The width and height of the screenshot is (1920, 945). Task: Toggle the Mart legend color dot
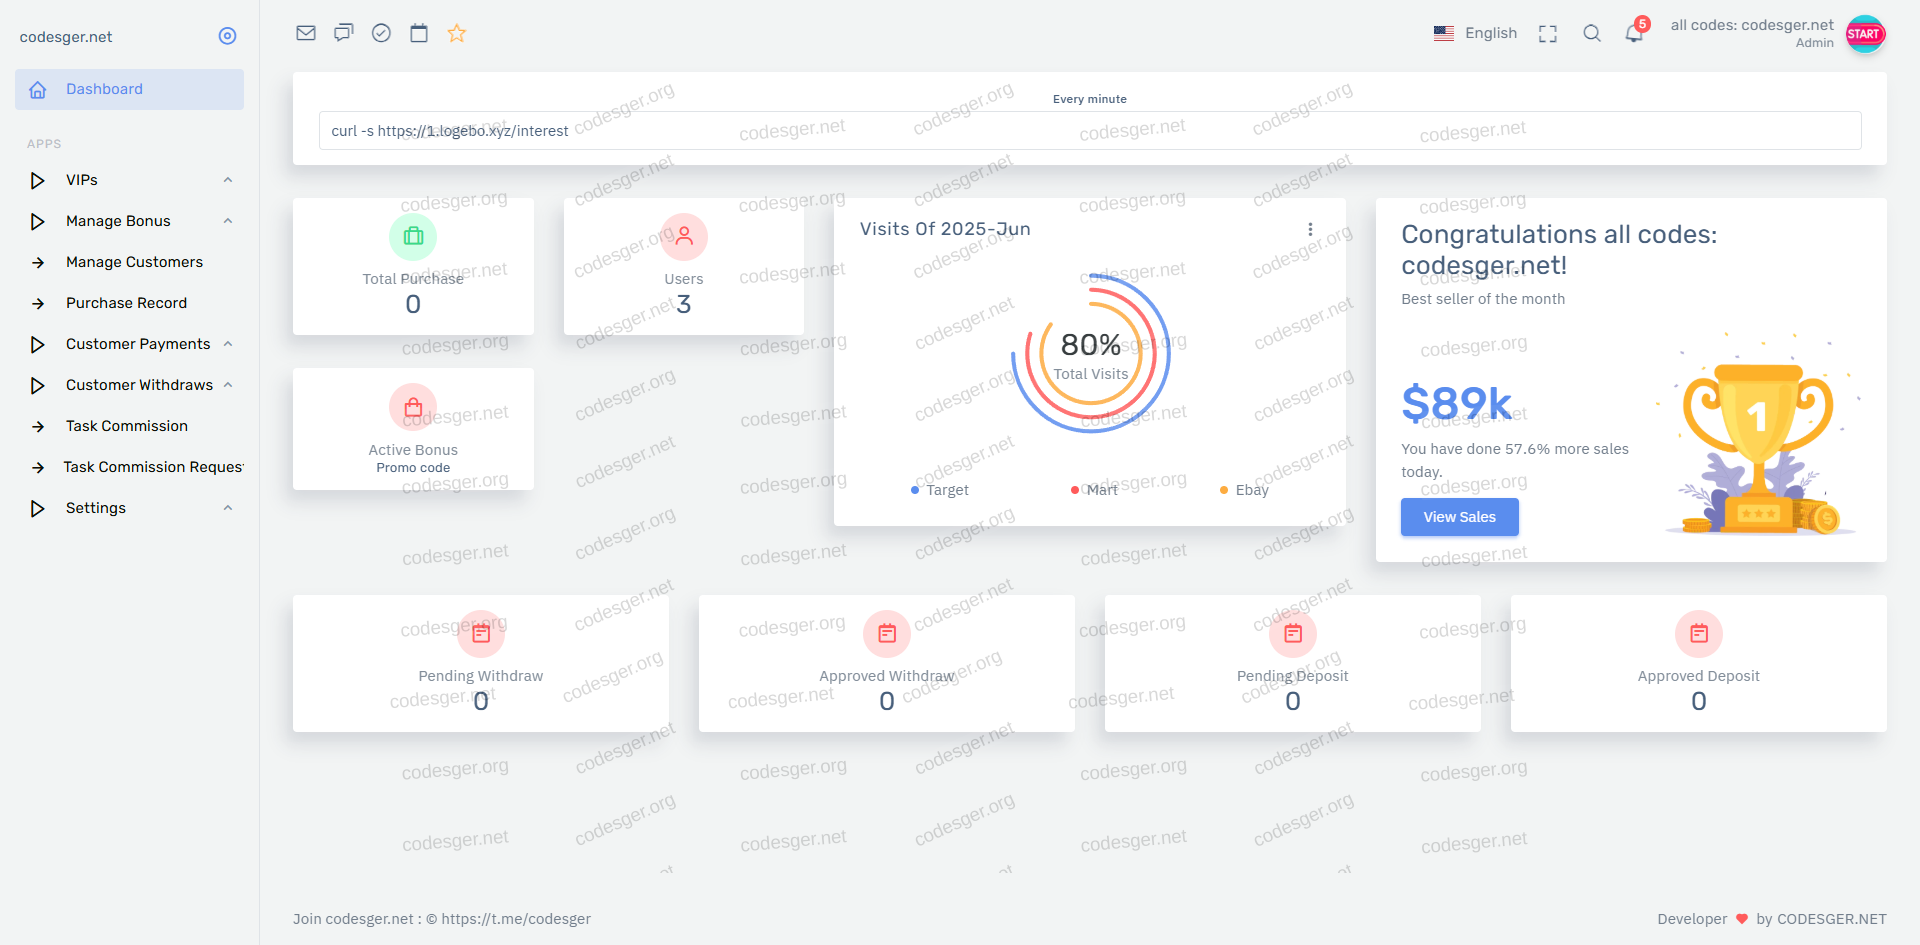(x=1075, y=490)
